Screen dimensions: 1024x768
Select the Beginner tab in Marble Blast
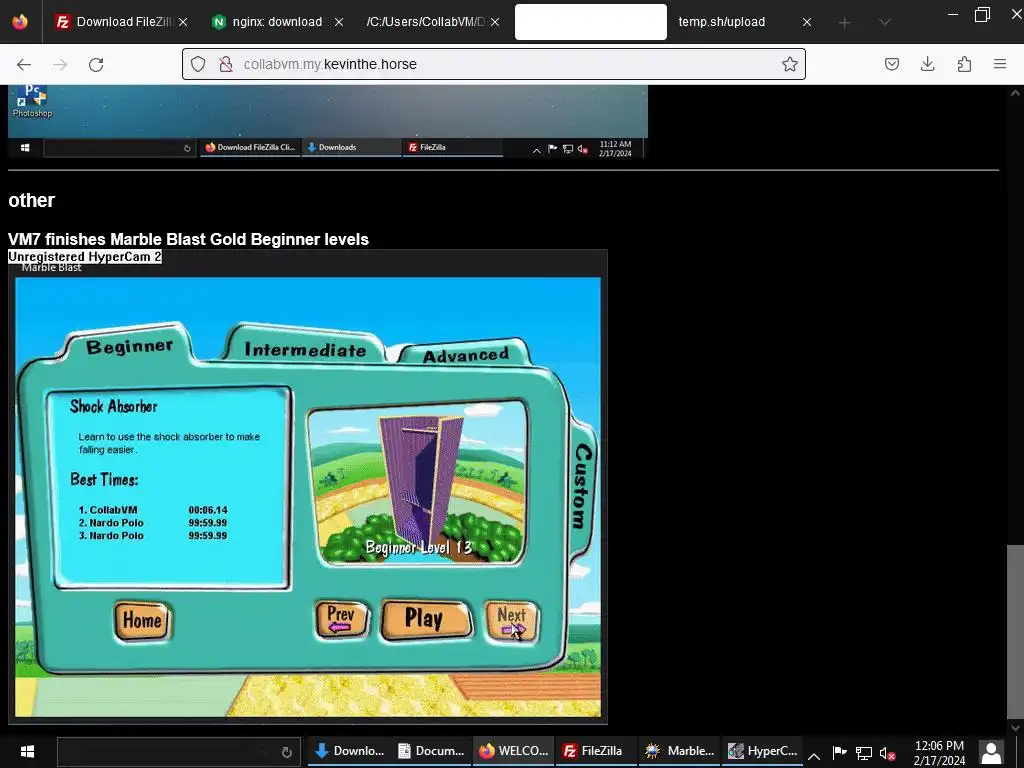click(x=129, y=345)
